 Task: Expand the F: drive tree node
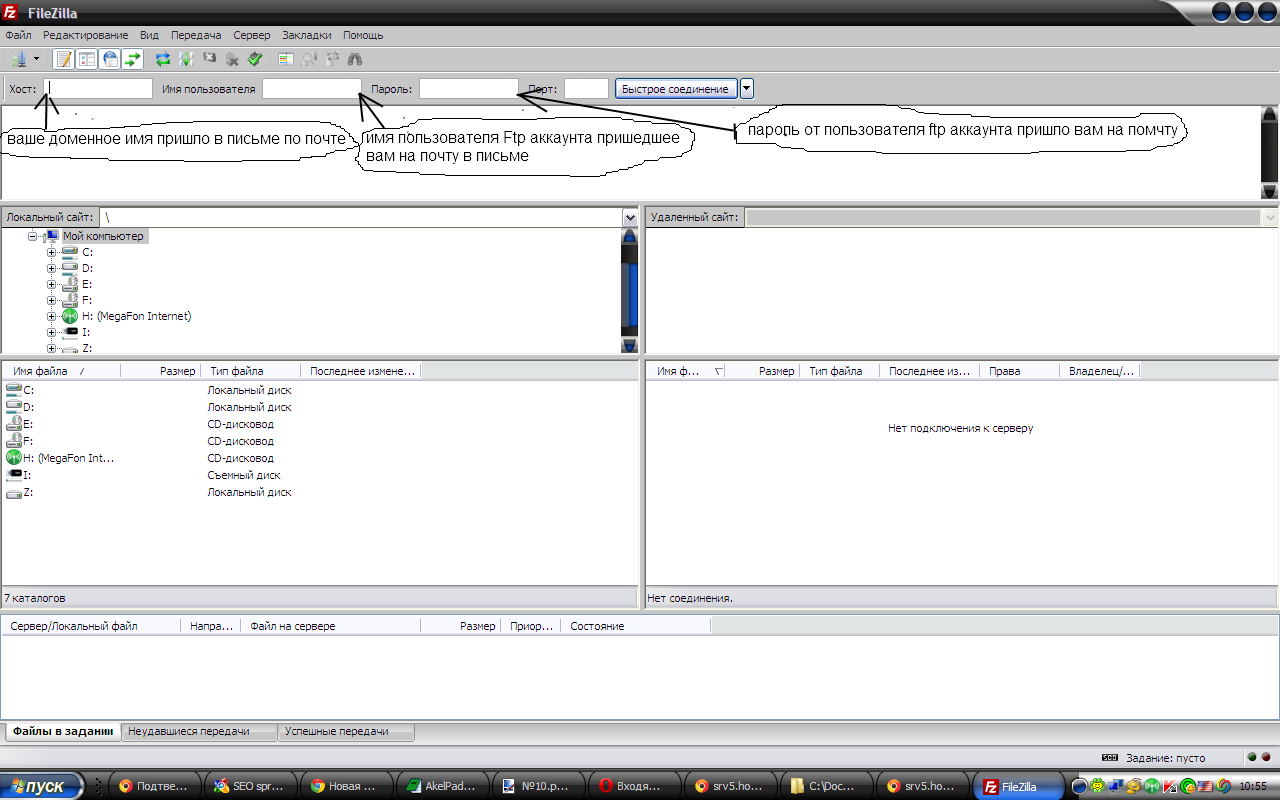[51, 300]
